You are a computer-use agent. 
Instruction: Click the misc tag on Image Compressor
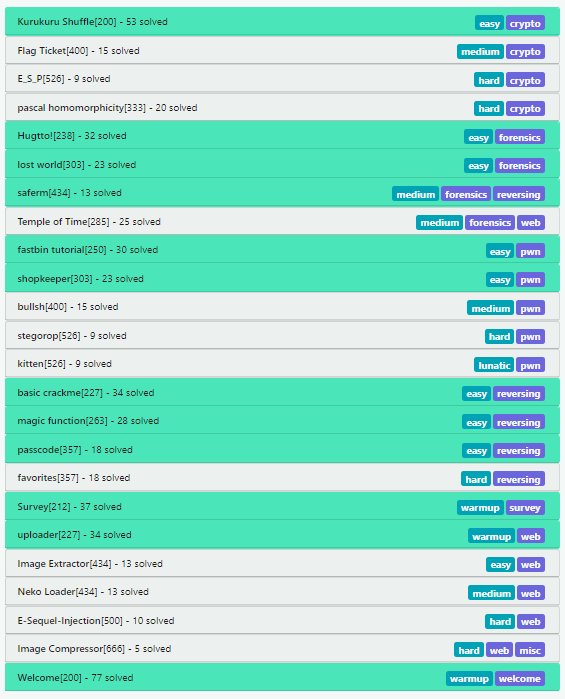(530, 651)
